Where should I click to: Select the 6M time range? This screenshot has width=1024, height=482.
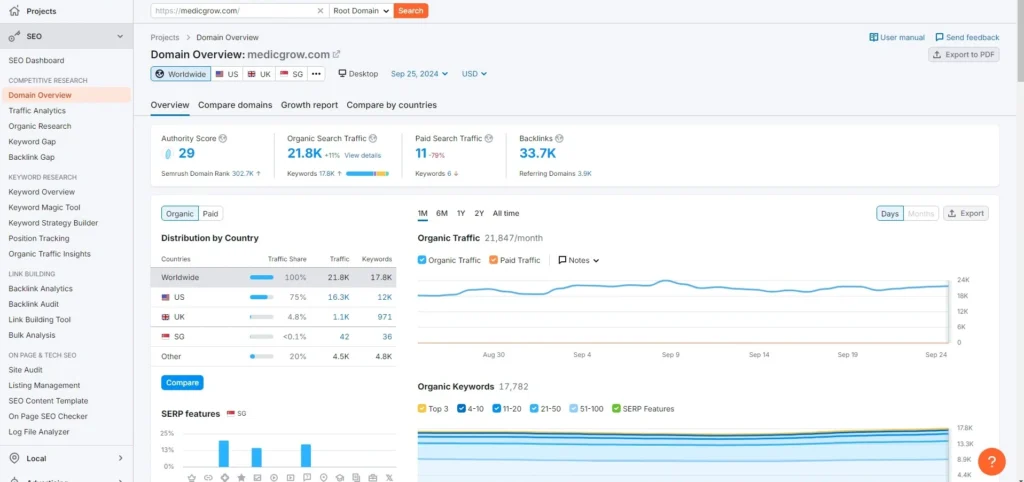click(442, 214)
